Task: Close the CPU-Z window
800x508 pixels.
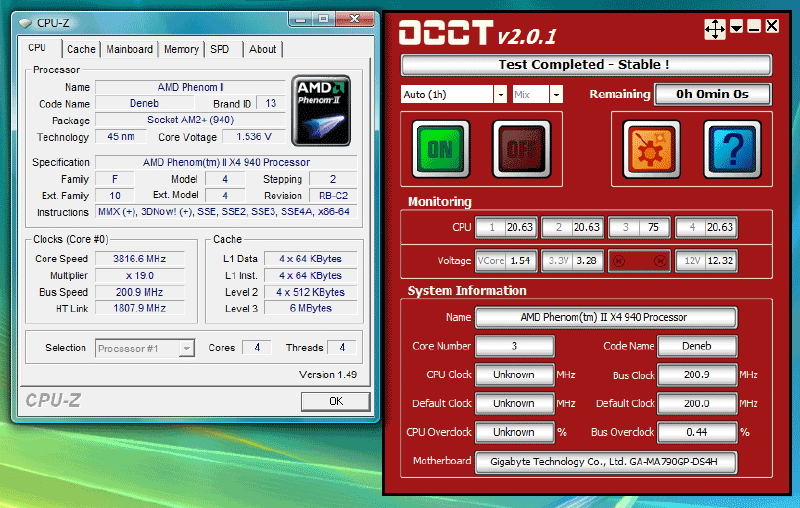Action: click(x=355, y=19)
